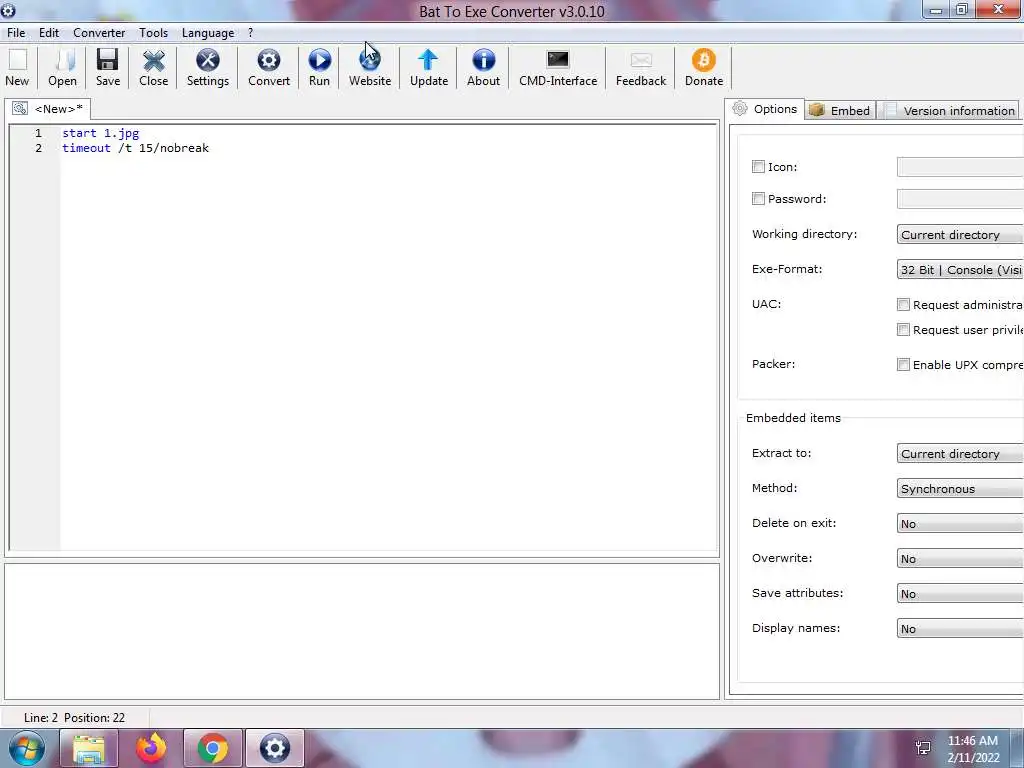Viewport: 1024px width, 768px height.
Task: Switch to the Version information tab
Action: (950, 110)
